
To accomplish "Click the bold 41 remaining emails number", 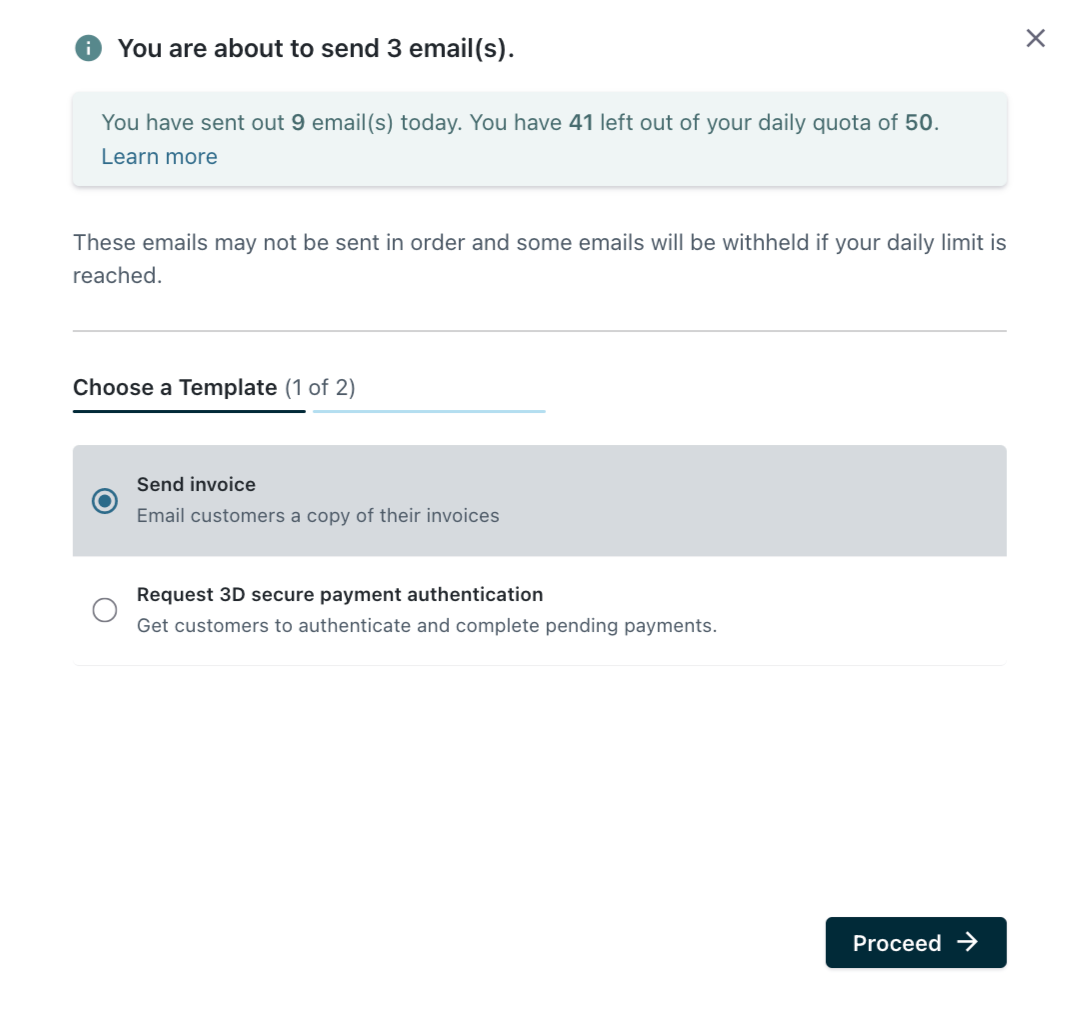I will tap(581, 124).
